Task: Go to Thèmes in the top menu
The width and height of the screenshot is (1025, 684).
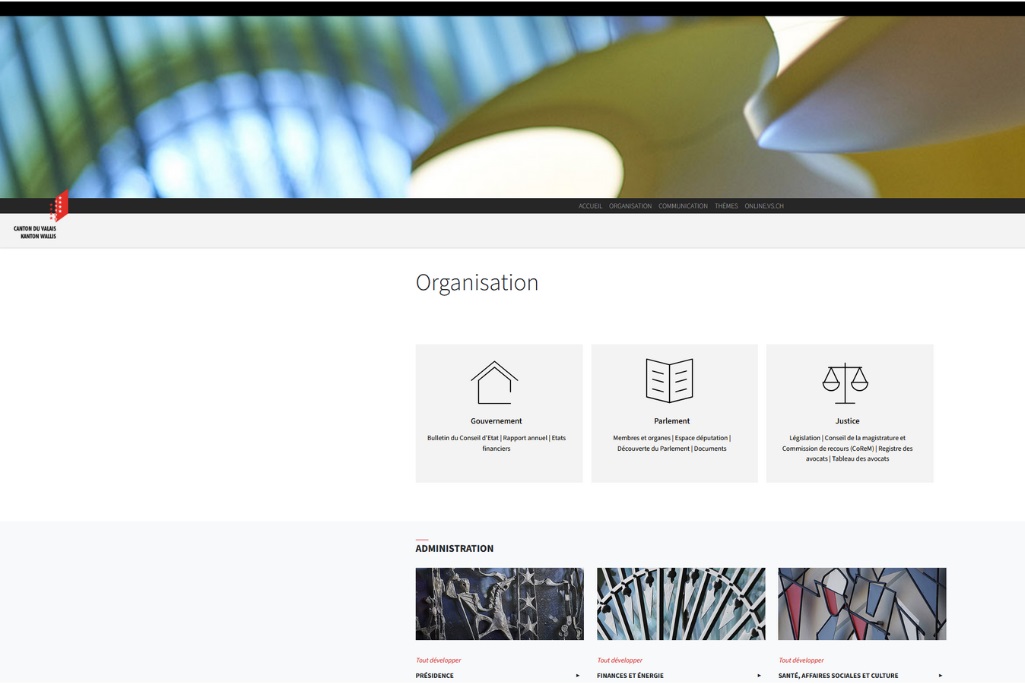Action: [x=726, y=206]
